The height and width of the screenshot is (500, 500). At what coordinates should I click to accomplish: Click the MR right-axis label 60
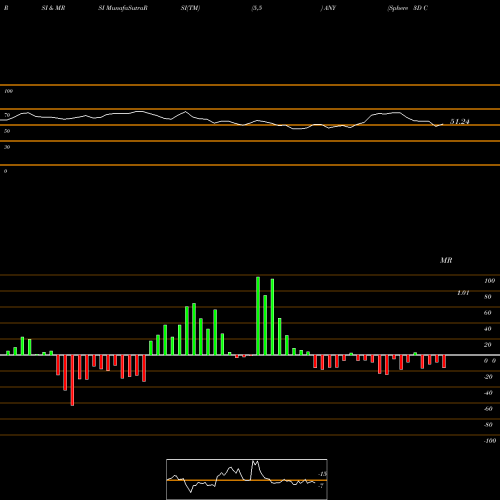[x=487, y=313]
